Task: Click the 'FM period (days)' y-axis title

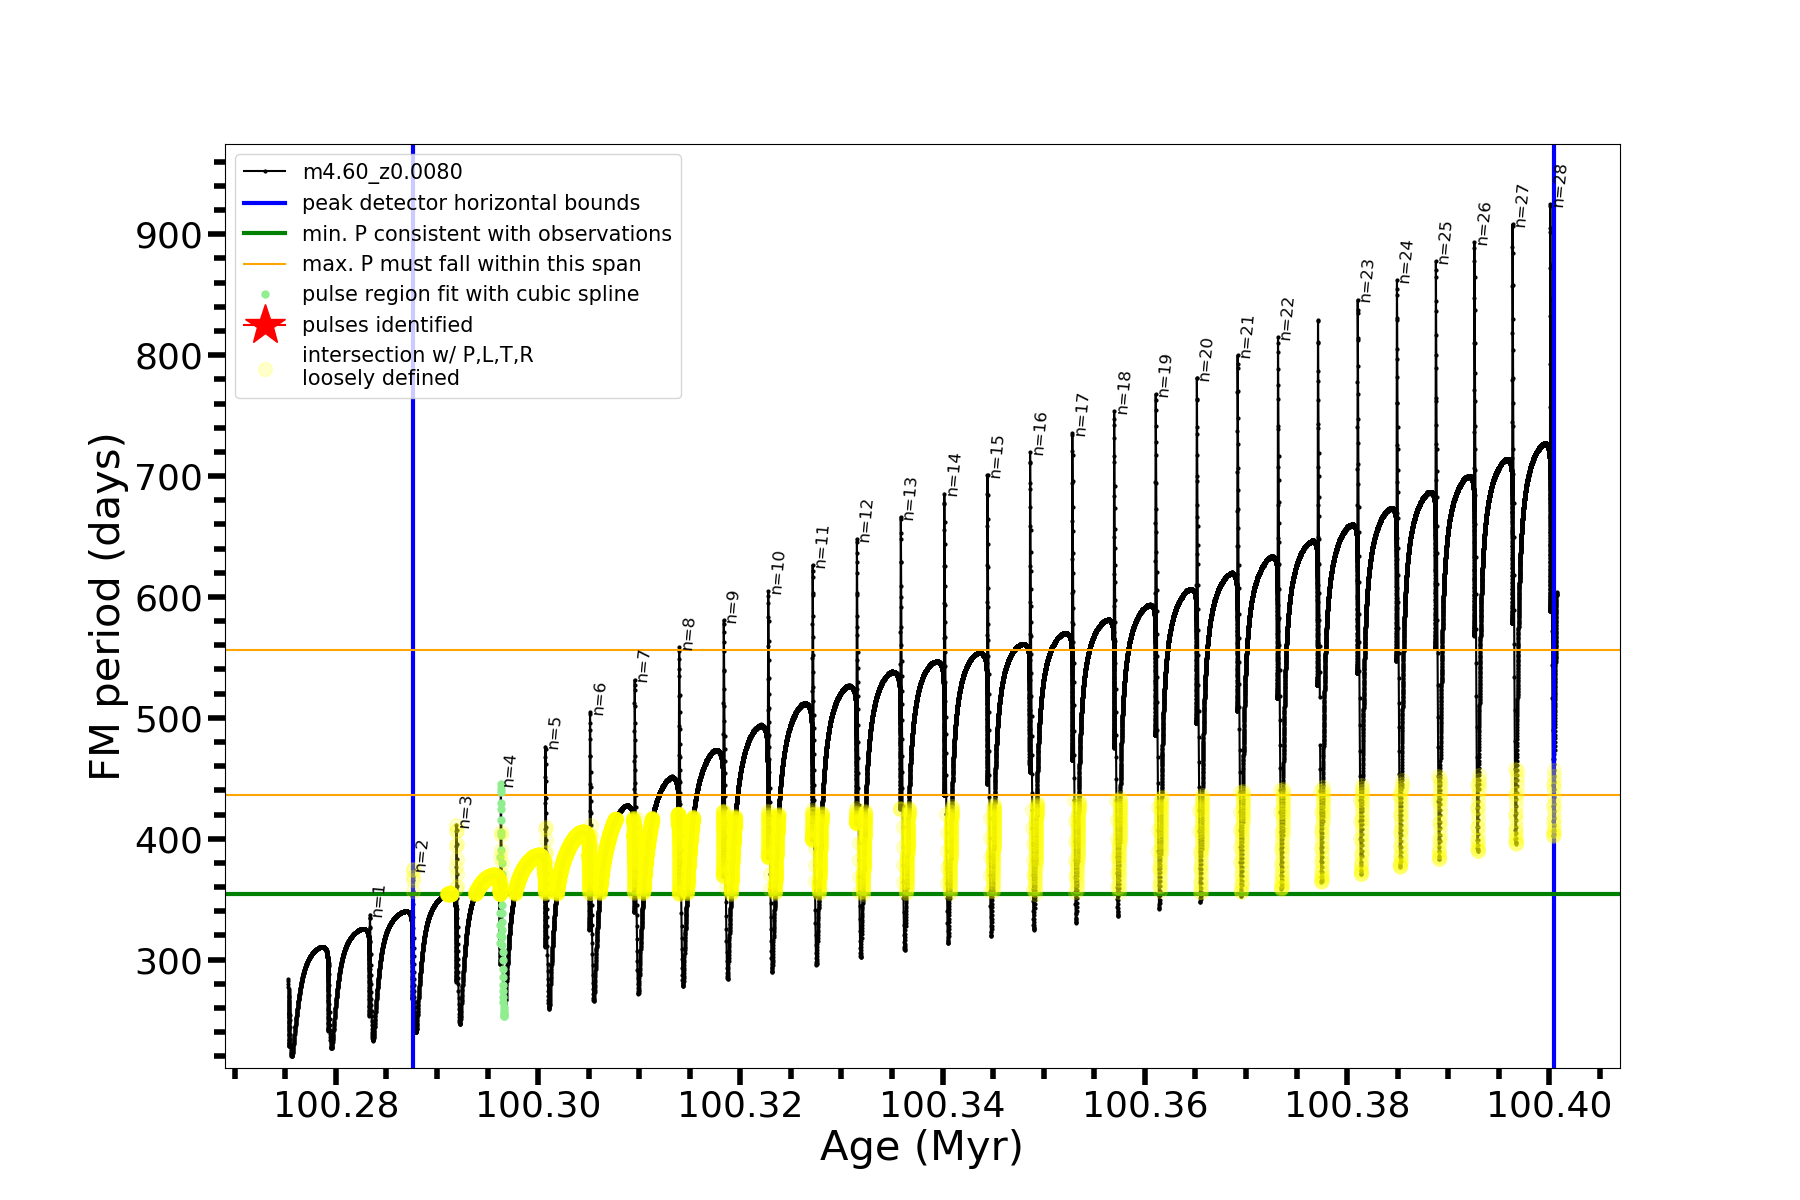Action: 105,607
